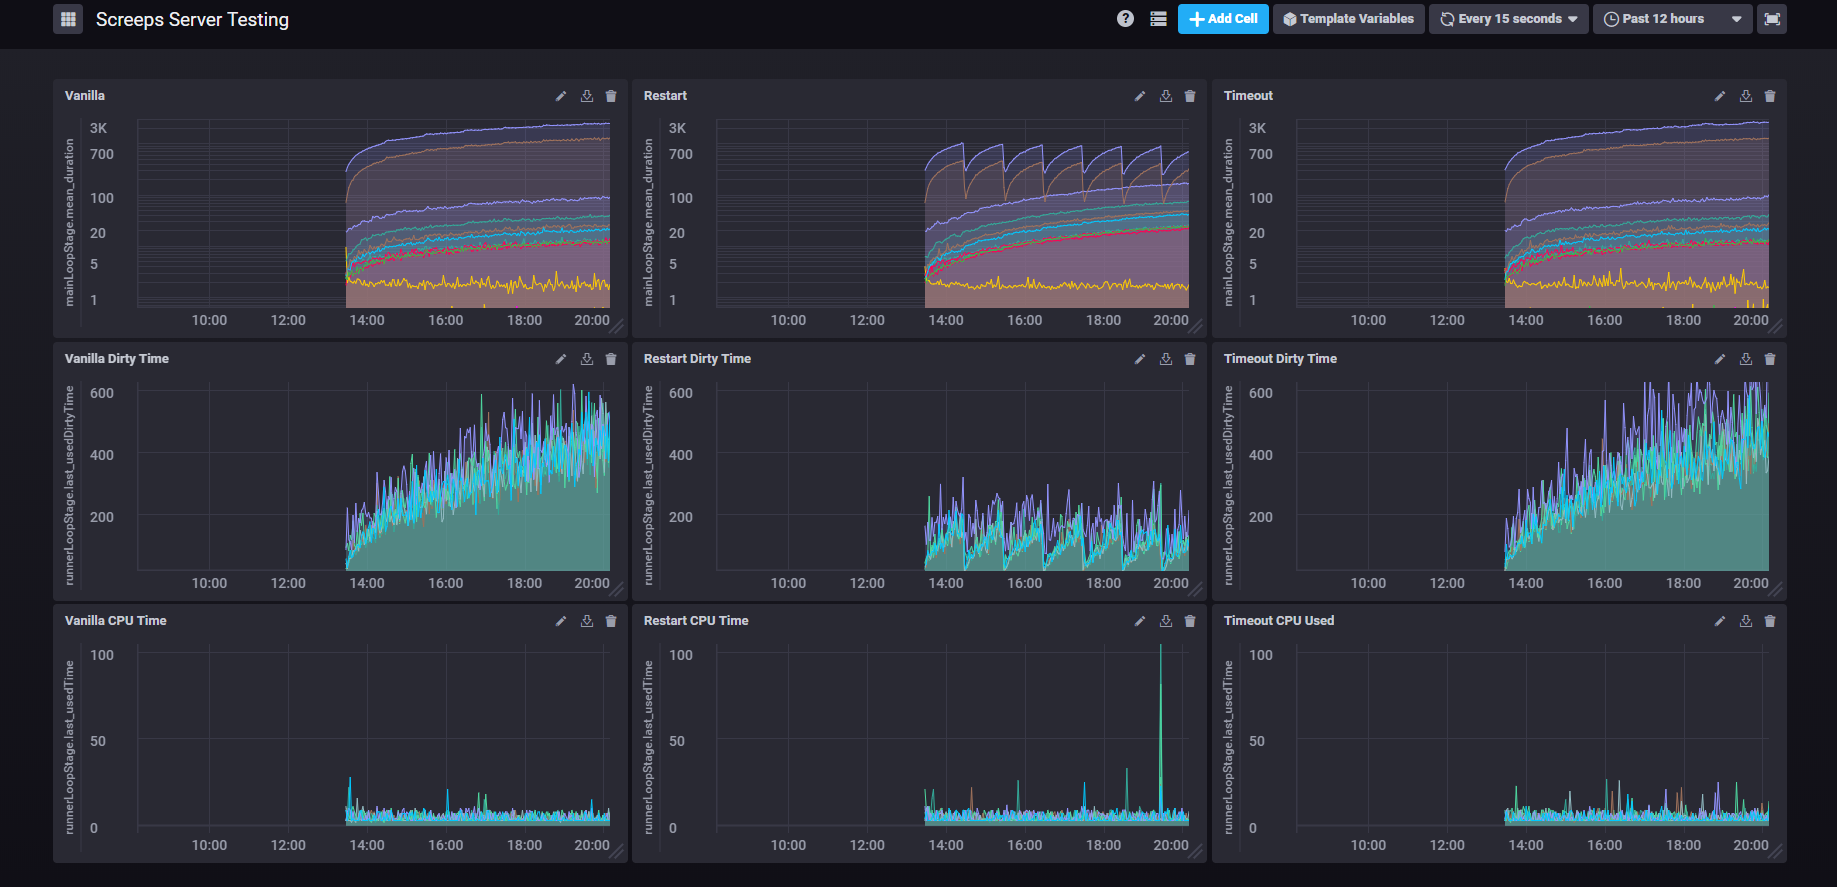Image resolution: width=1837 pixels, height=887 pixels.
Task: Click the Restart CPU Time title
Action: pos(696,621)
